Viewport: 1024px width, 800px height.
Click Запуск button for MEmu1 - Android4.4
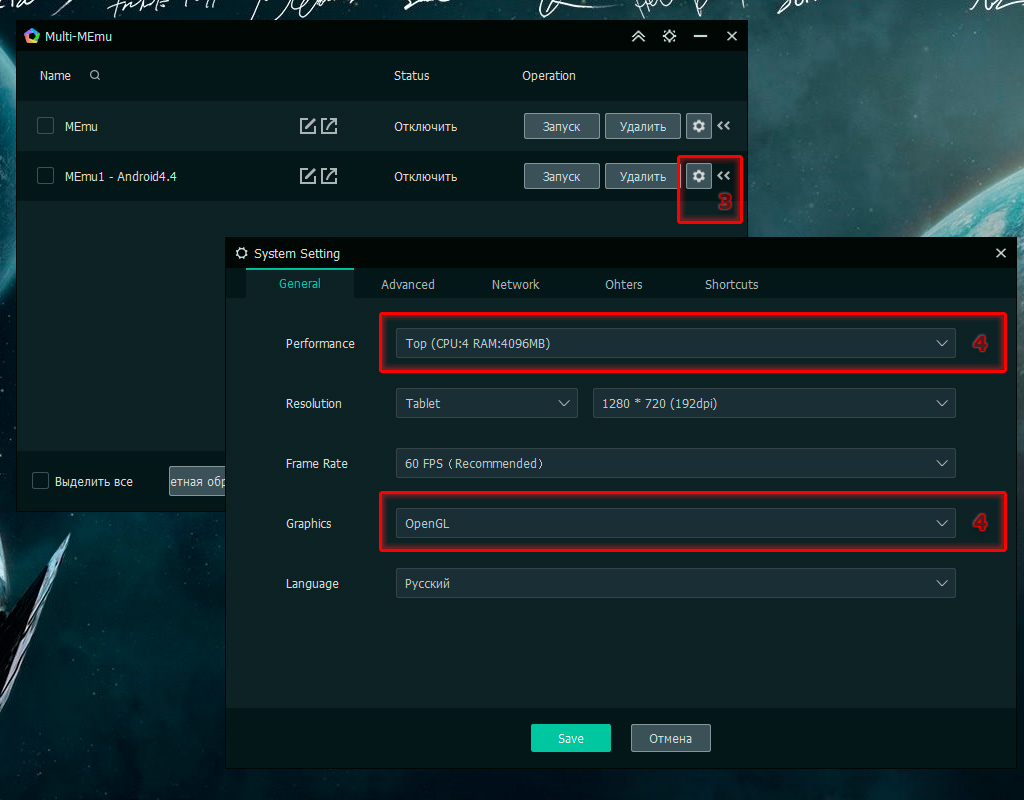[562, 176]
